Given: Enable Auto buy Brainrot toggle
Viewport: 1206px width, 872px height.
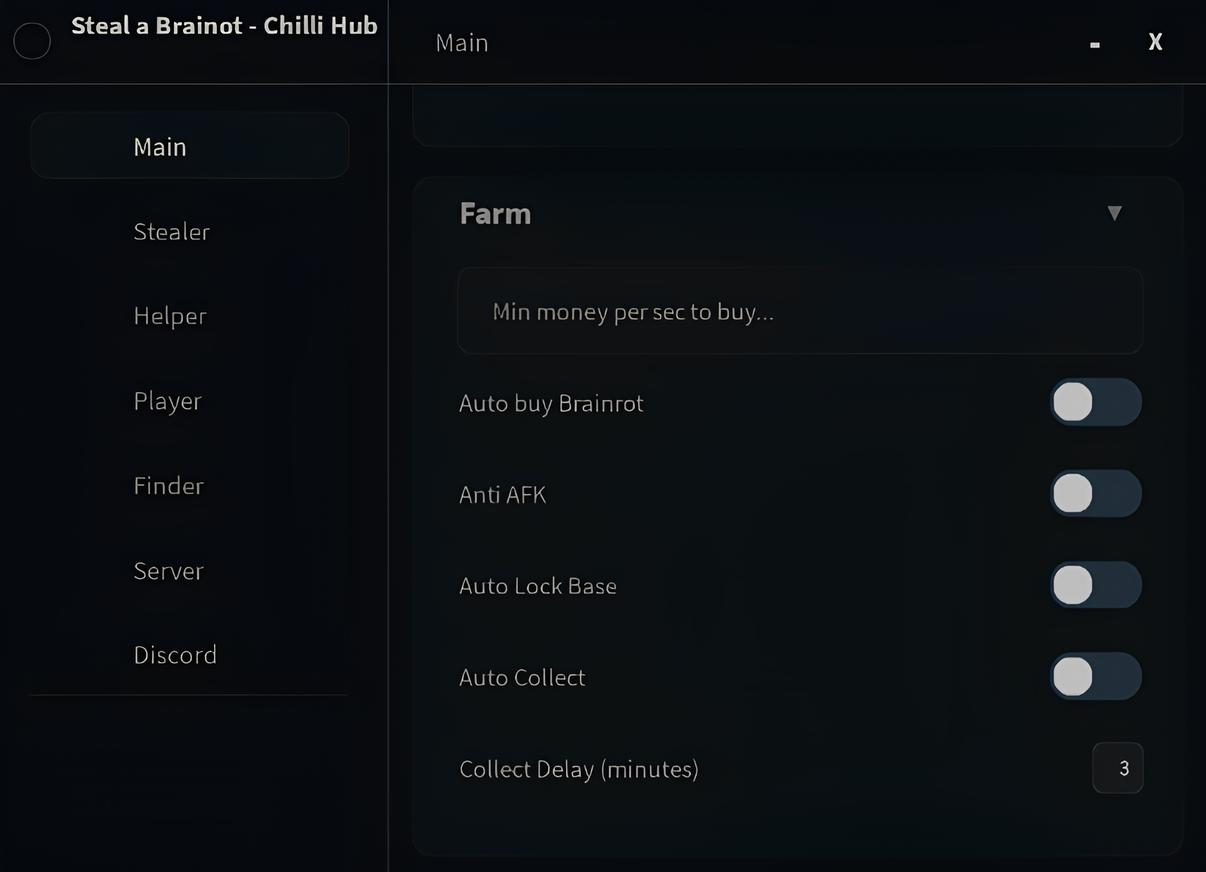Looking at the screenshot, I should (1095, 402).
